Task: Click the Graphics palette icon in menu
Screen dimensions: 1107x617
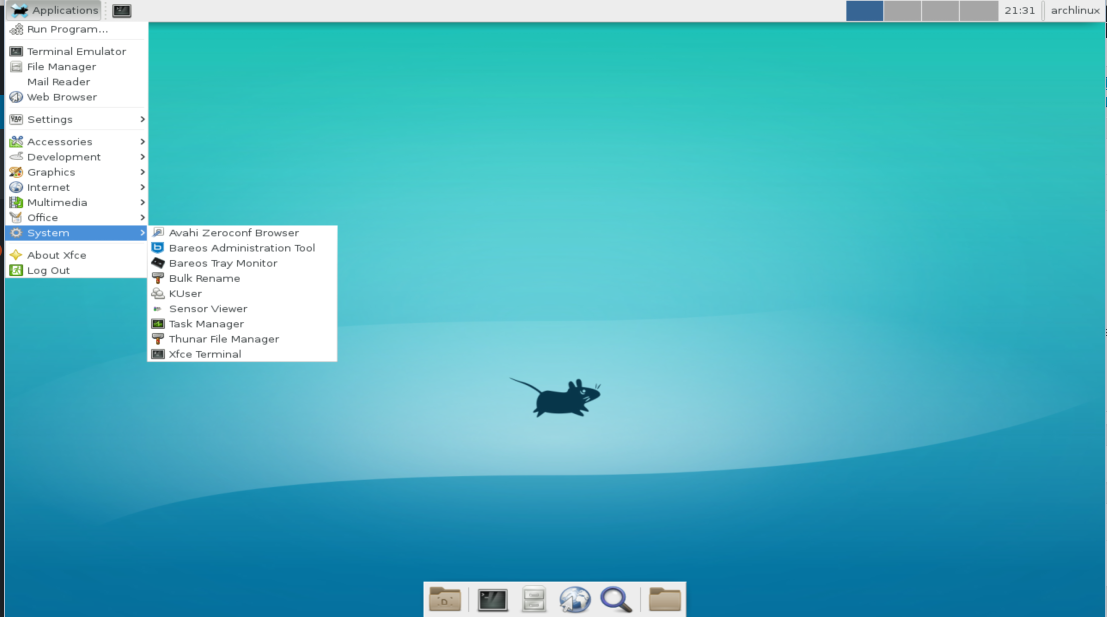Action: pos(16,172)
